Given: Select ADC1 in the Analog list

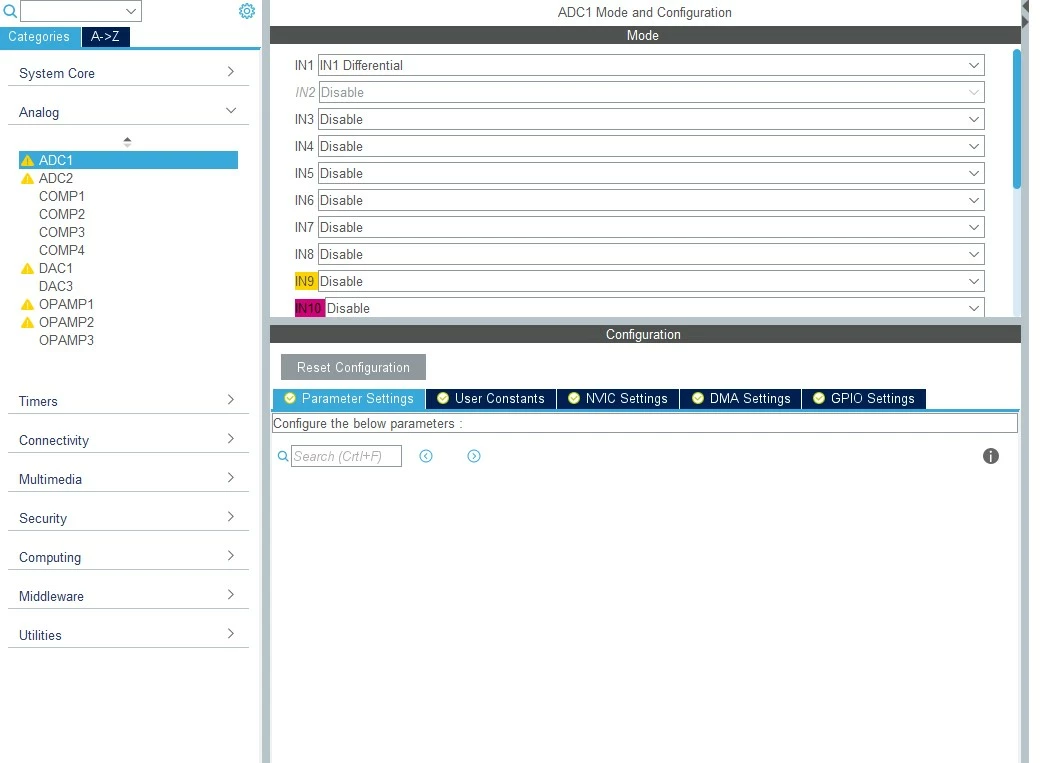Looking at the screenshot, I should [128, 161].
